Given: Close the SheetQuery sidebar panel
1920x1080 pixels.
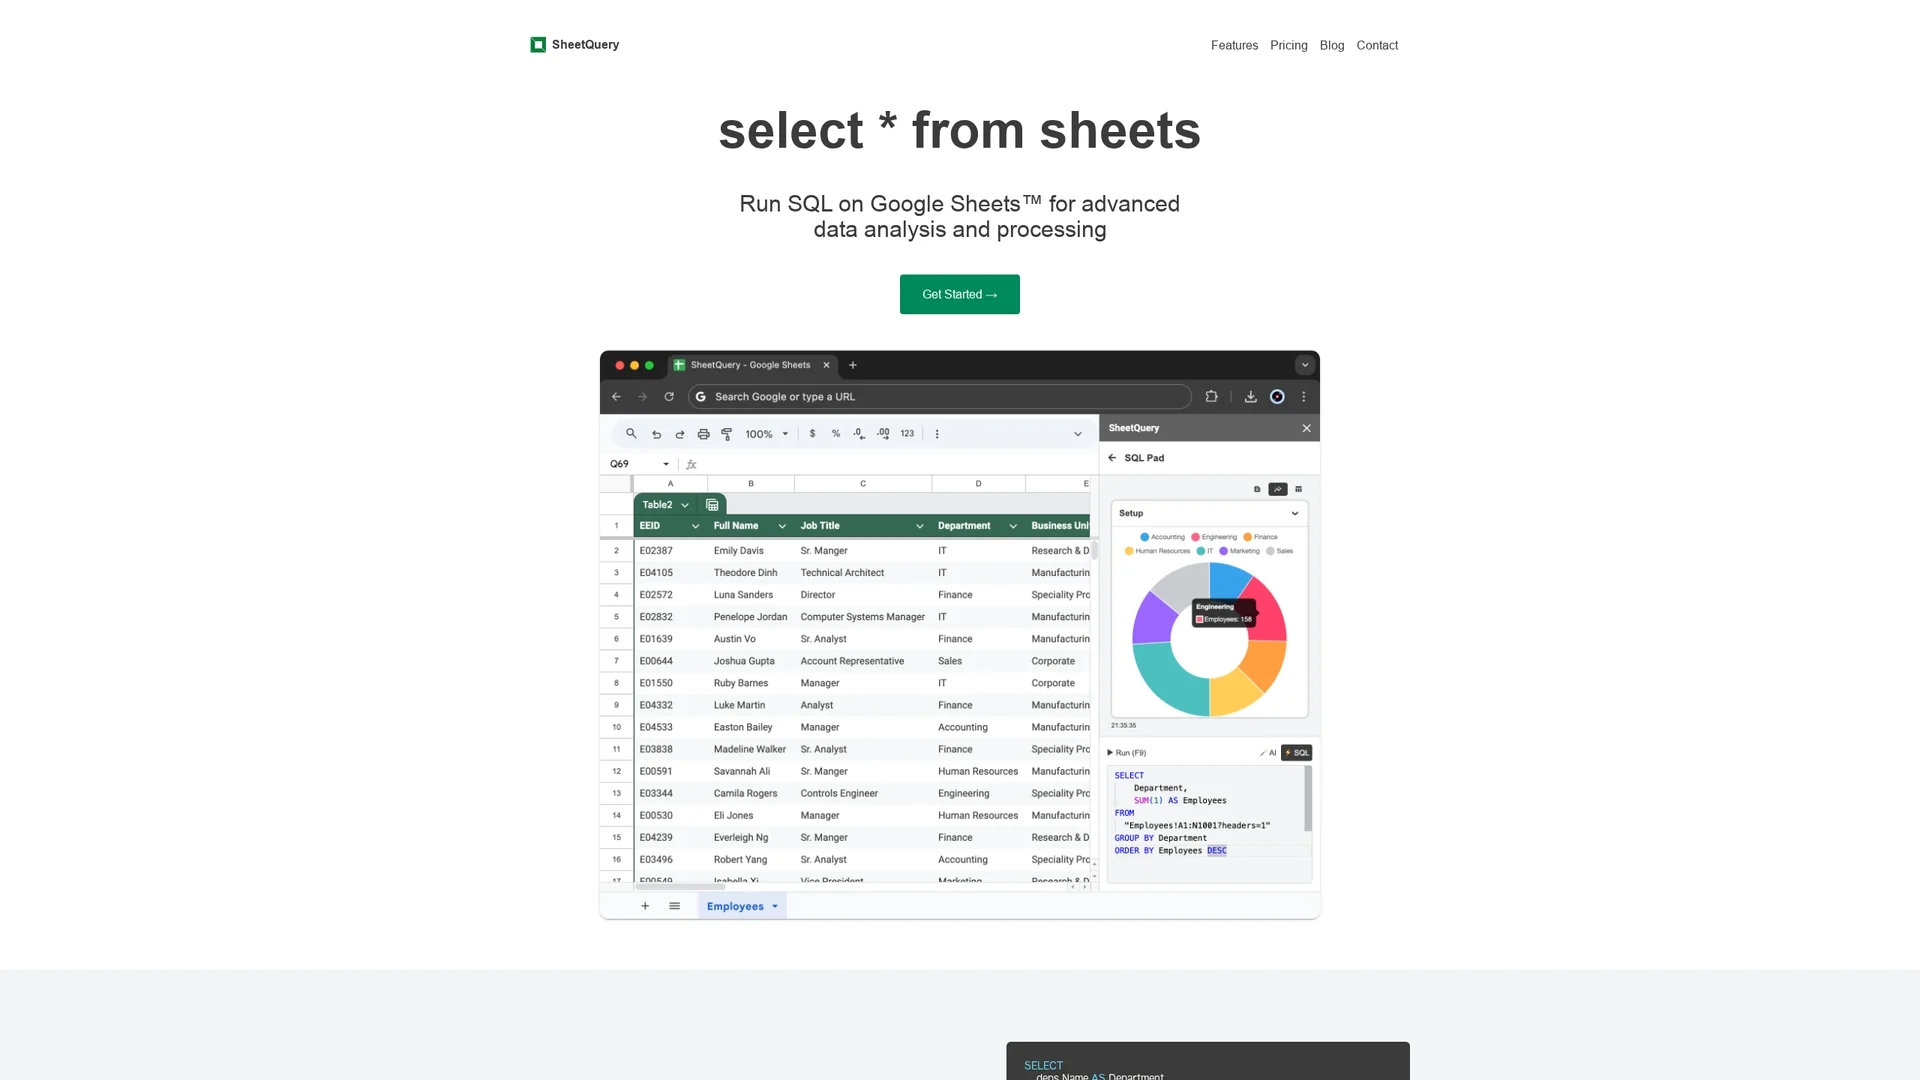Looking at the screenshot, I should pyautogui.click(x=1306, y=428).
